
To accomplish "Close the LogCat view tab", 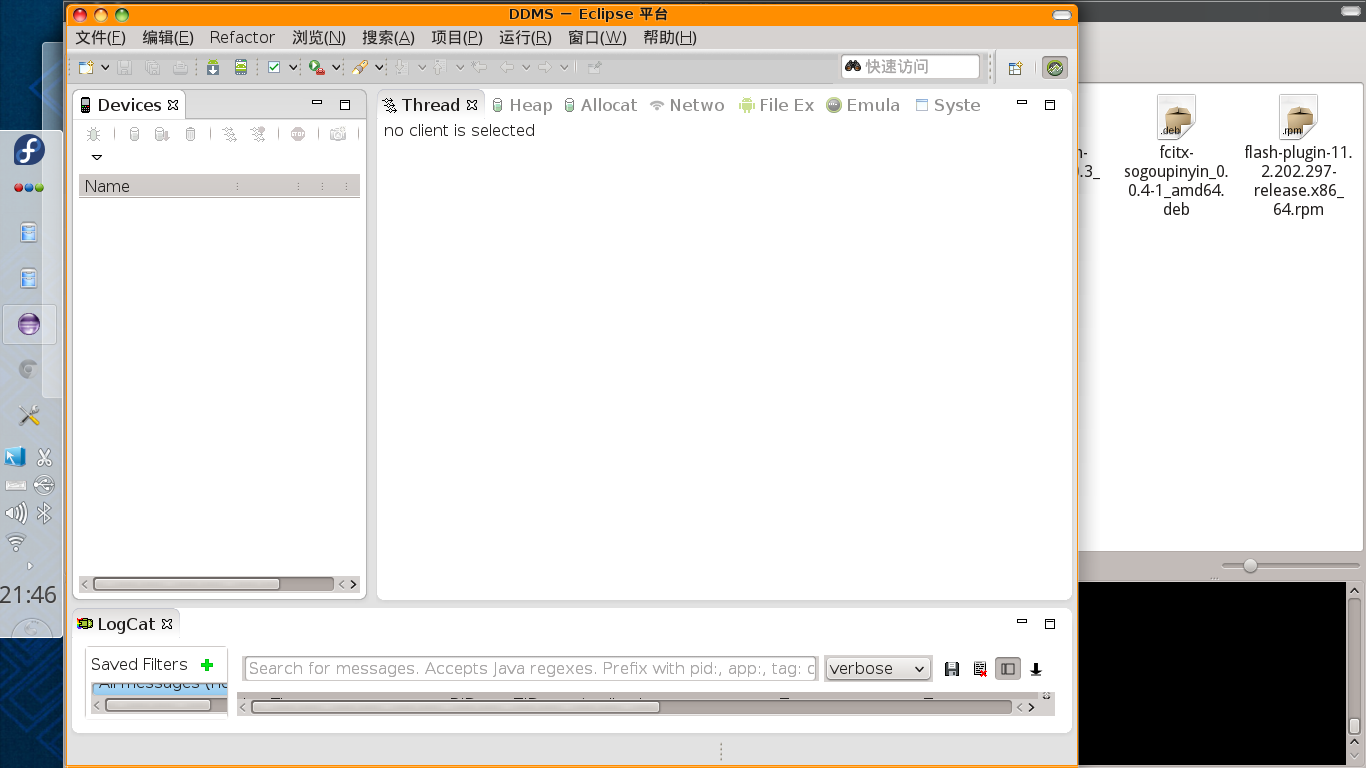I will click(x=167, y=624).
